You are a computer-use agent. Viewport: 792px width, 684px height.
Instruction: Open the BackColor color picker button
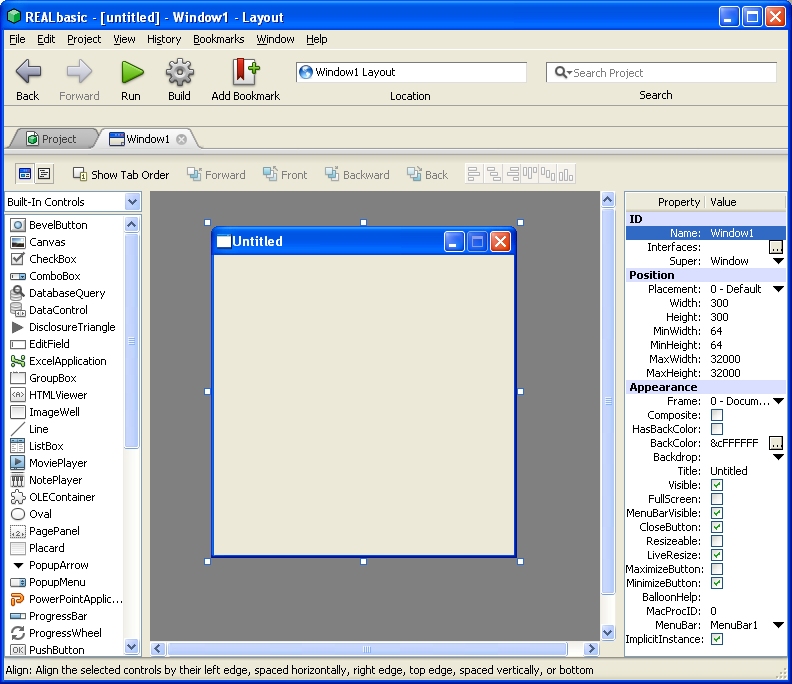point(776,443)
